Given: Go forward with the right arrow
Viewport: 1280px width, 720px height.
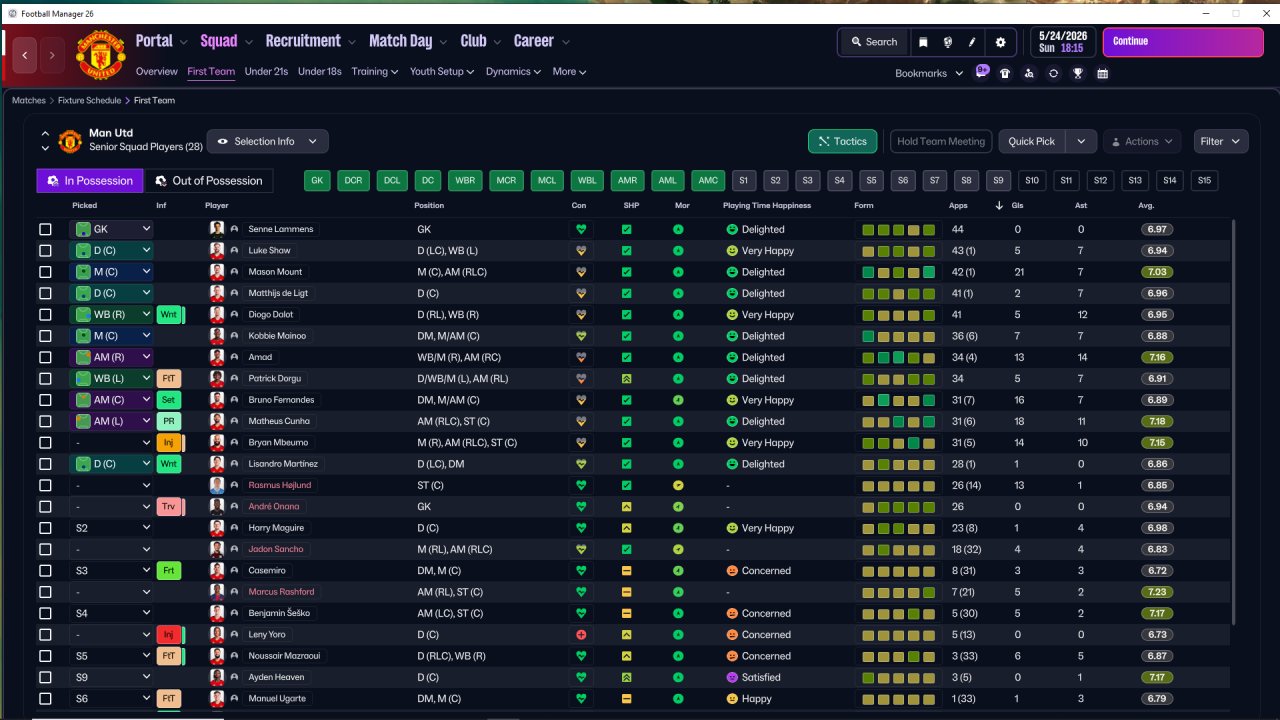Looking at the screenshot, I should (x=52, y=55).
